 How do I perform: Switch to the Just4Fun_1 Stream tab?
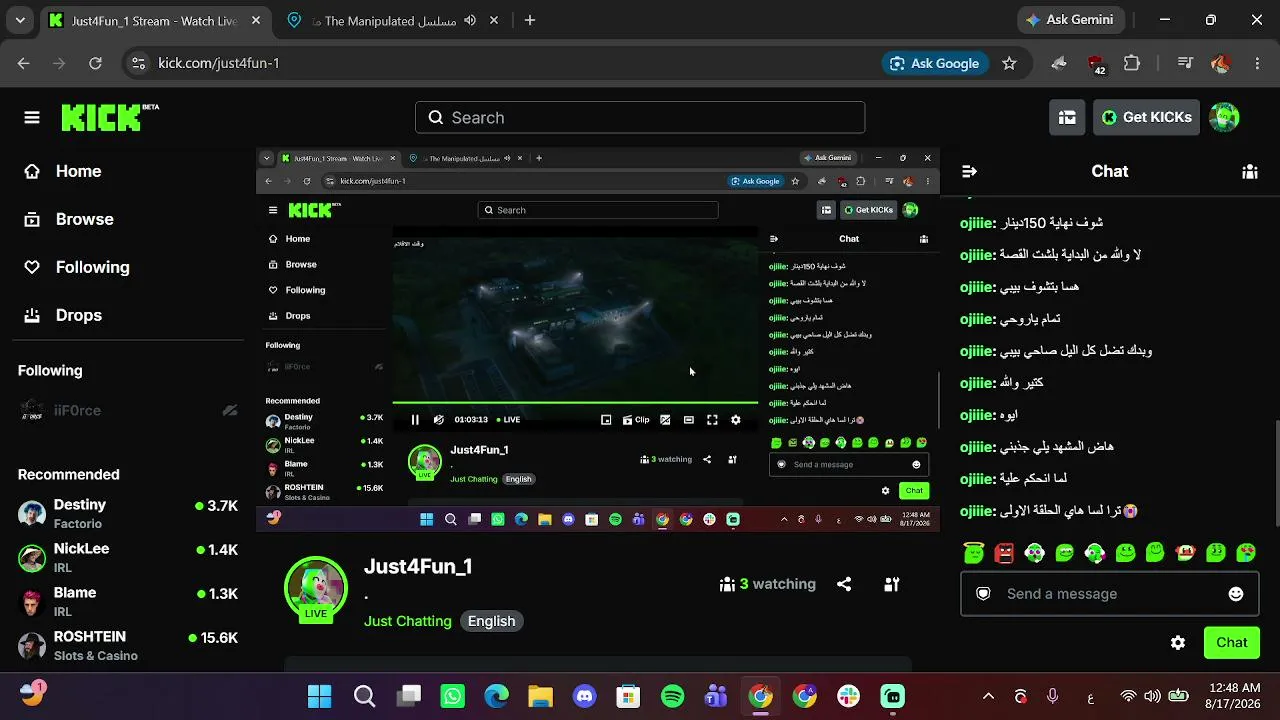pyautogui.click(x=153, y=21)
